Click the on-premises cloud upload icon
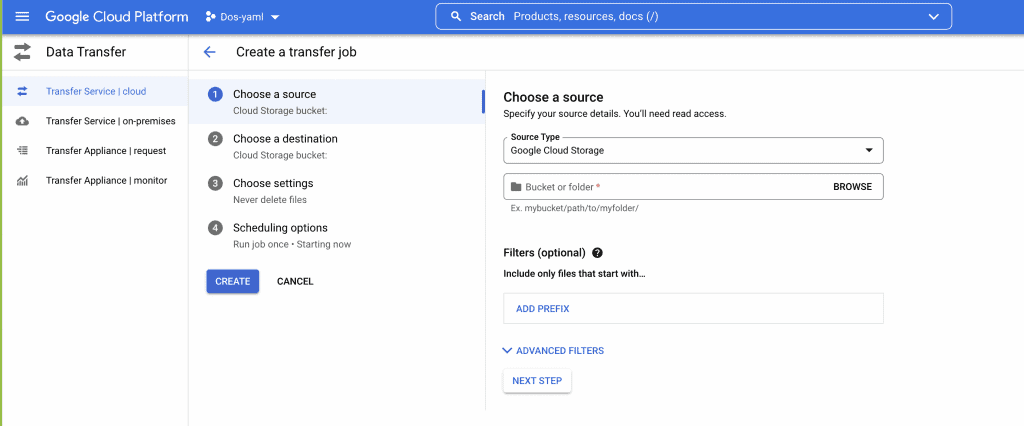 pyautogui.click(x=22, y=121)
